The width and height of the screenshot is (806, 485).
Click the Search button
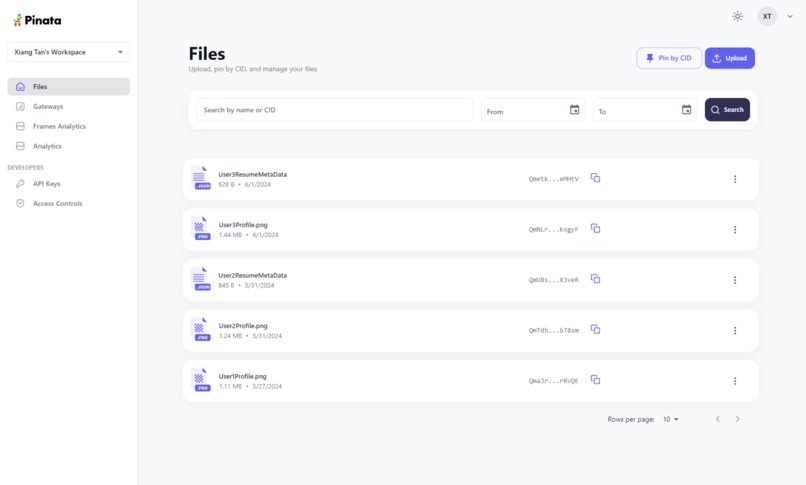click(727, 109)
